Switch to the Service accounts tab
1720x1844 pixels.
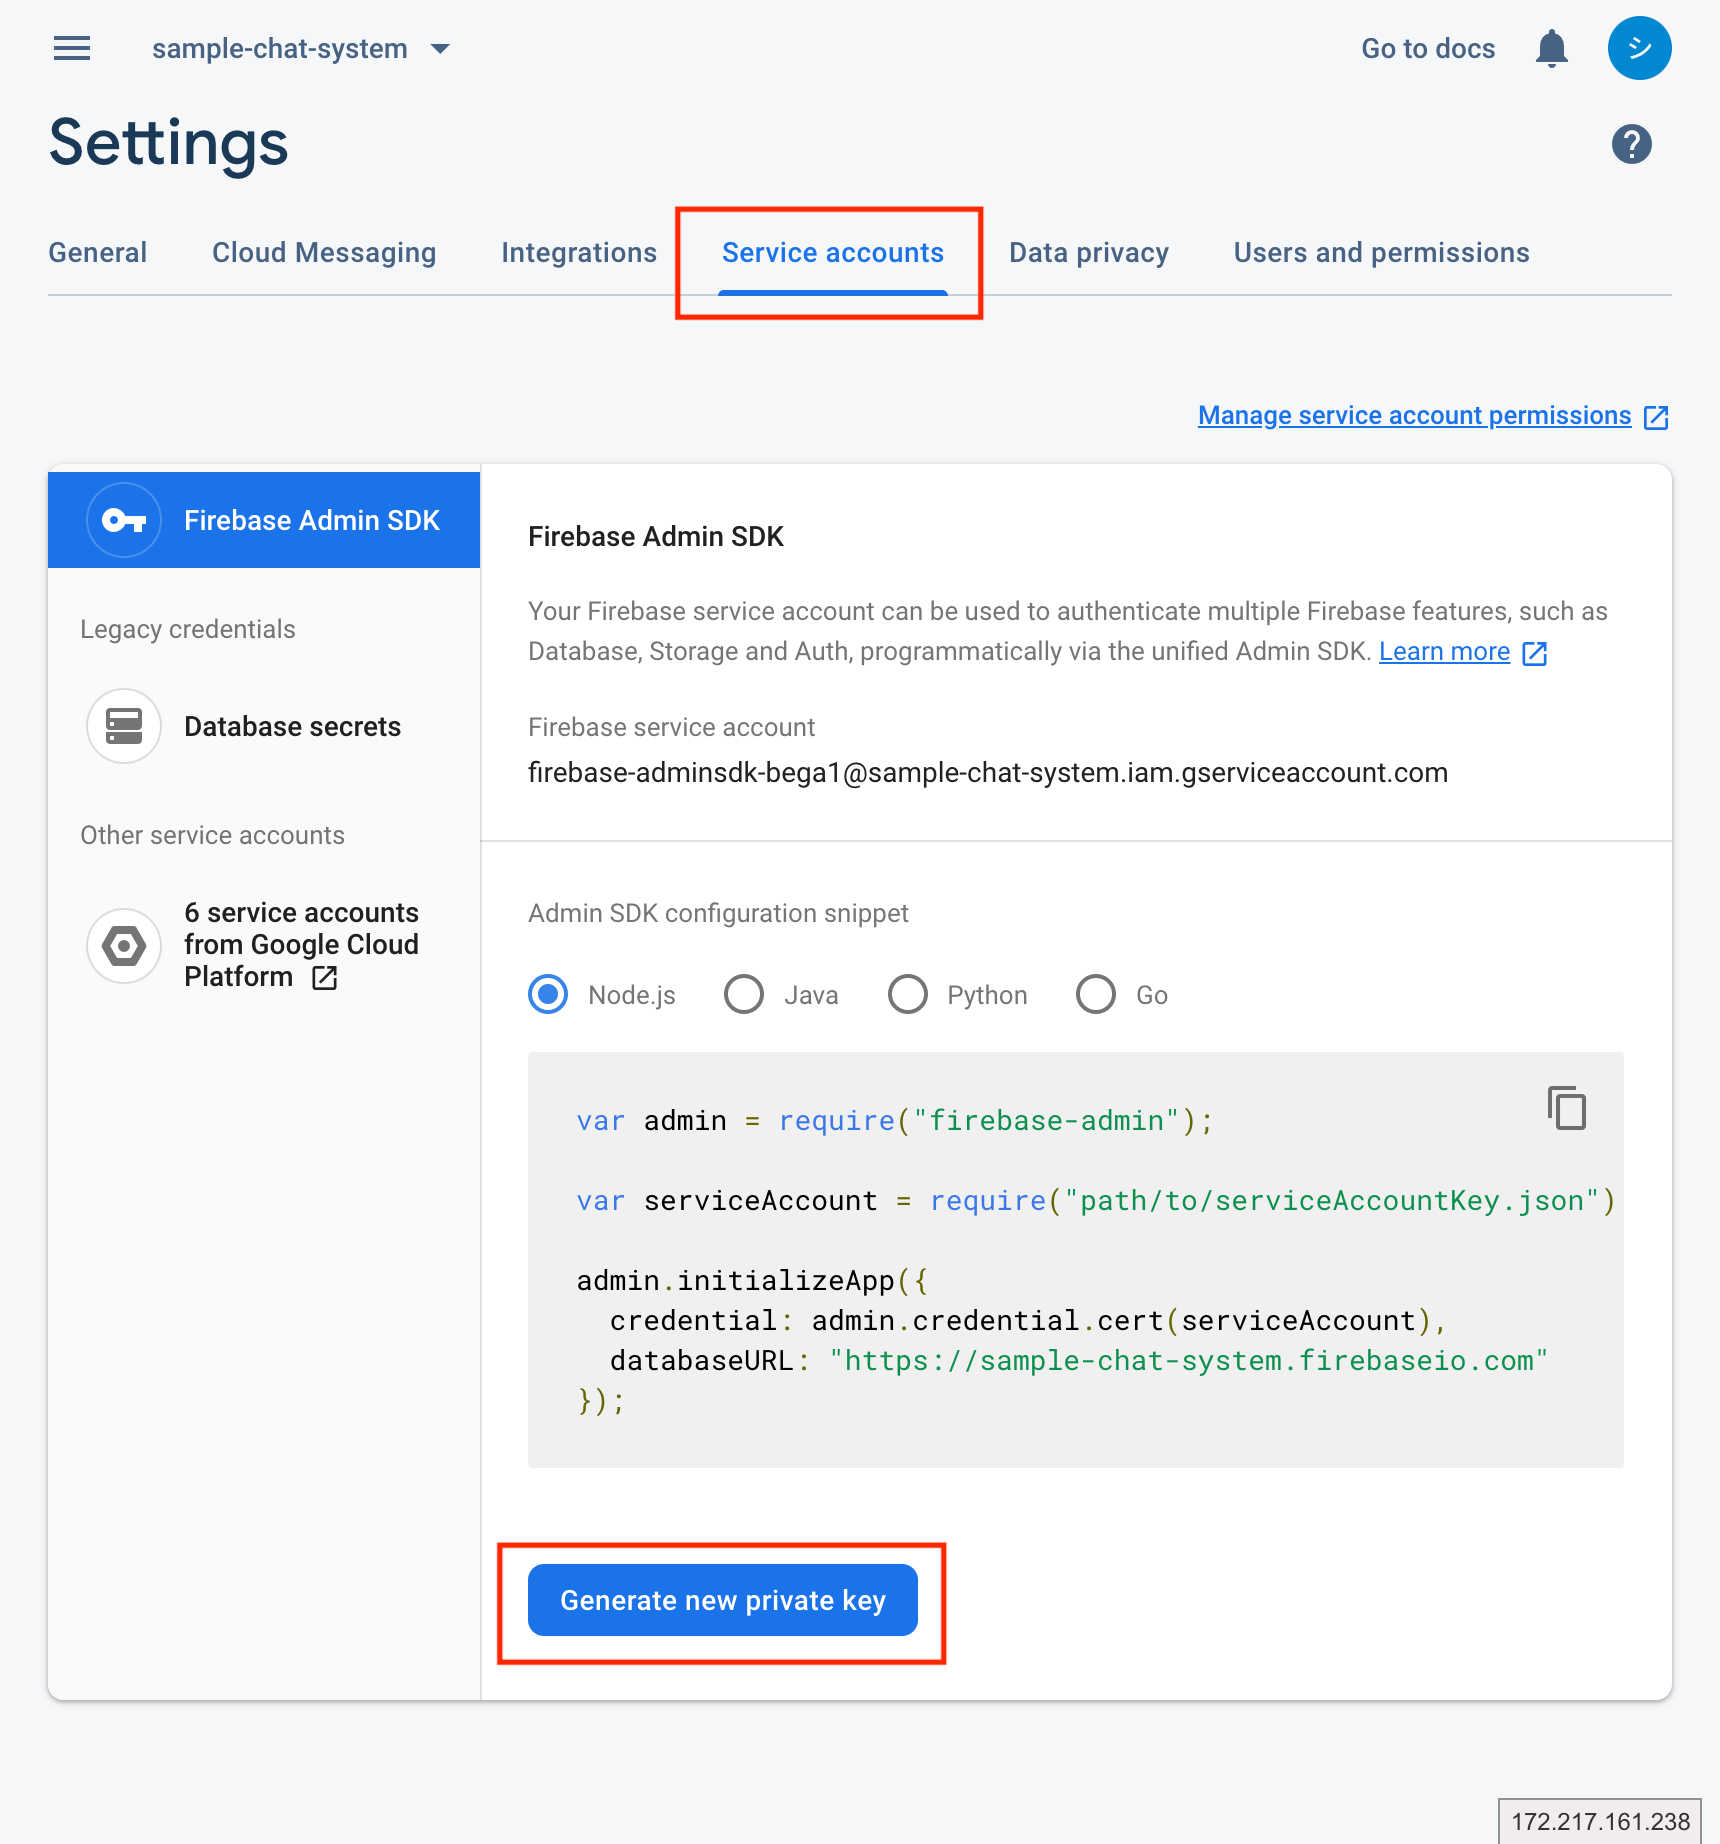(x=833, y=253)
